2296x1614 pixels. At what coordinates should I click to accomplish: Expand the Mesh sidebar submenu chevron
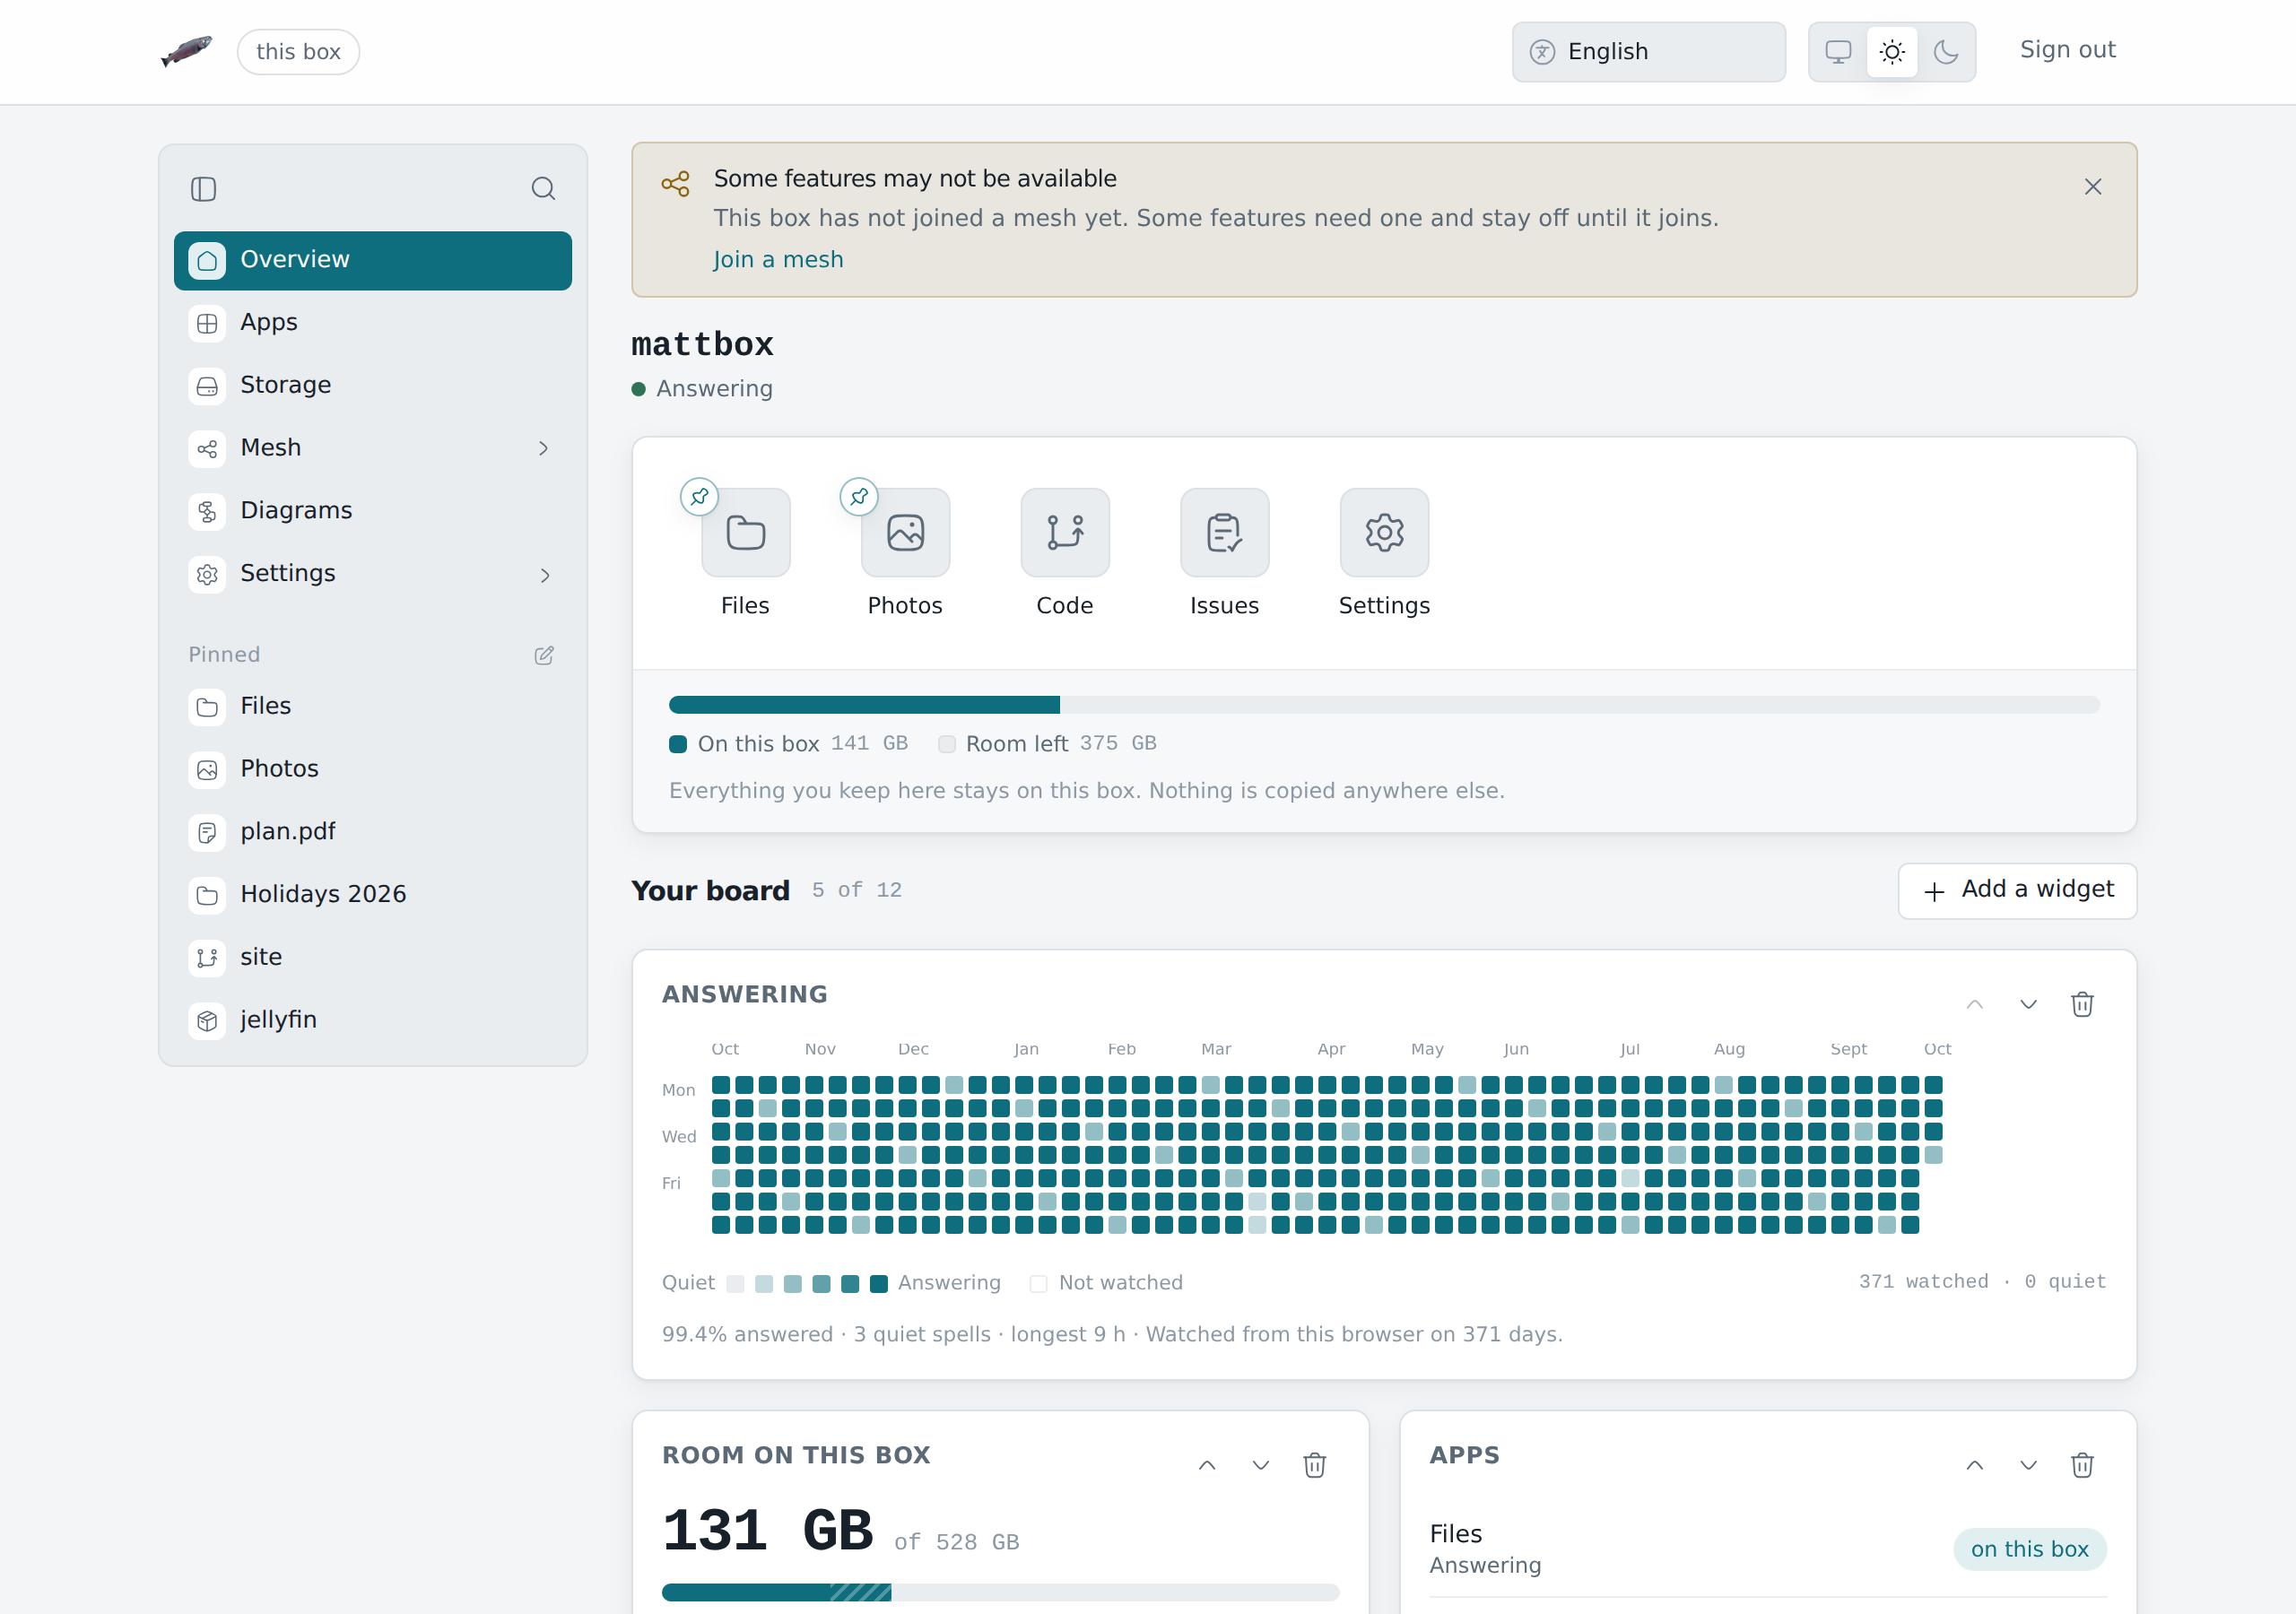[x=544, y=449]
